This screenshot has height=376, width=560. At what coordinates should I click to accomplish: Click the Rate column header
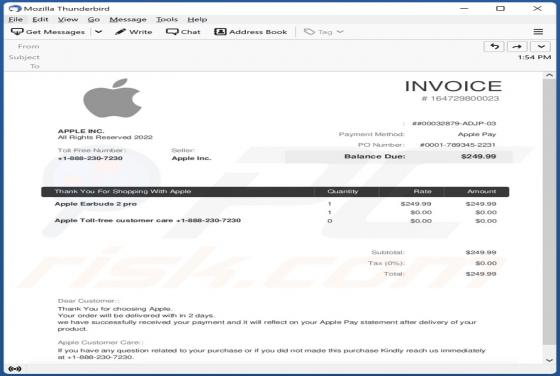click(422, 191)
